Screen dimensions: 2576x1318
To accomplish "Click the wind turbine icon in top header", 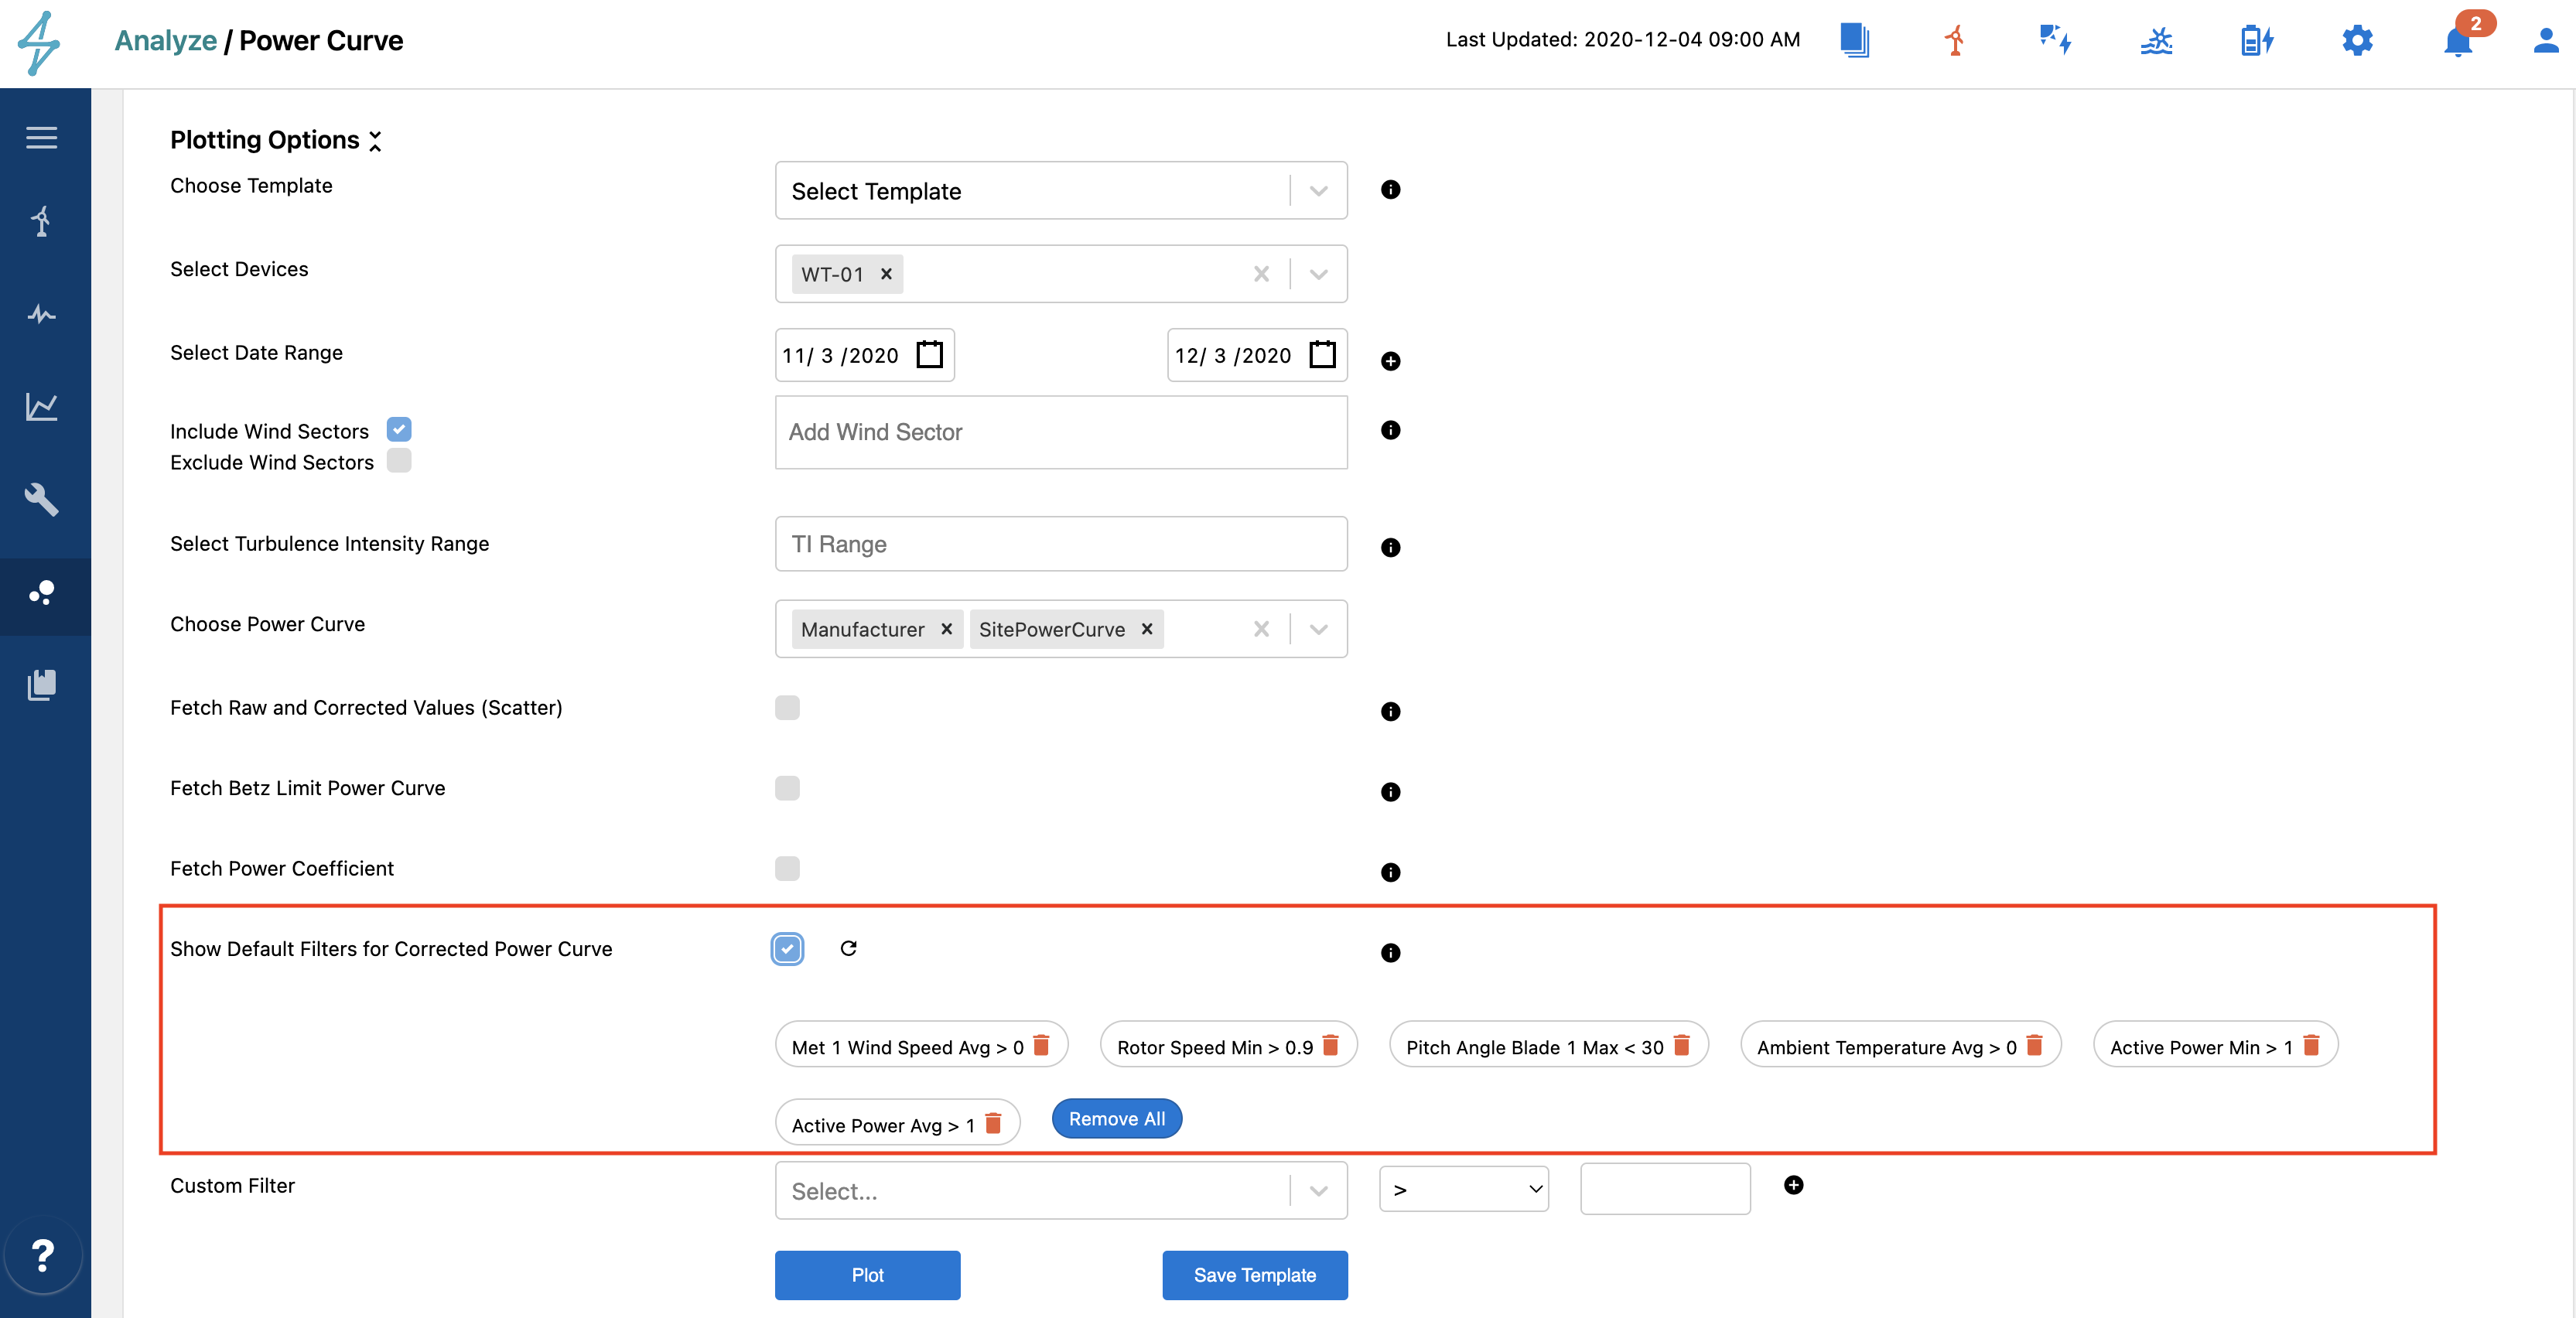I will (1955, 41).
